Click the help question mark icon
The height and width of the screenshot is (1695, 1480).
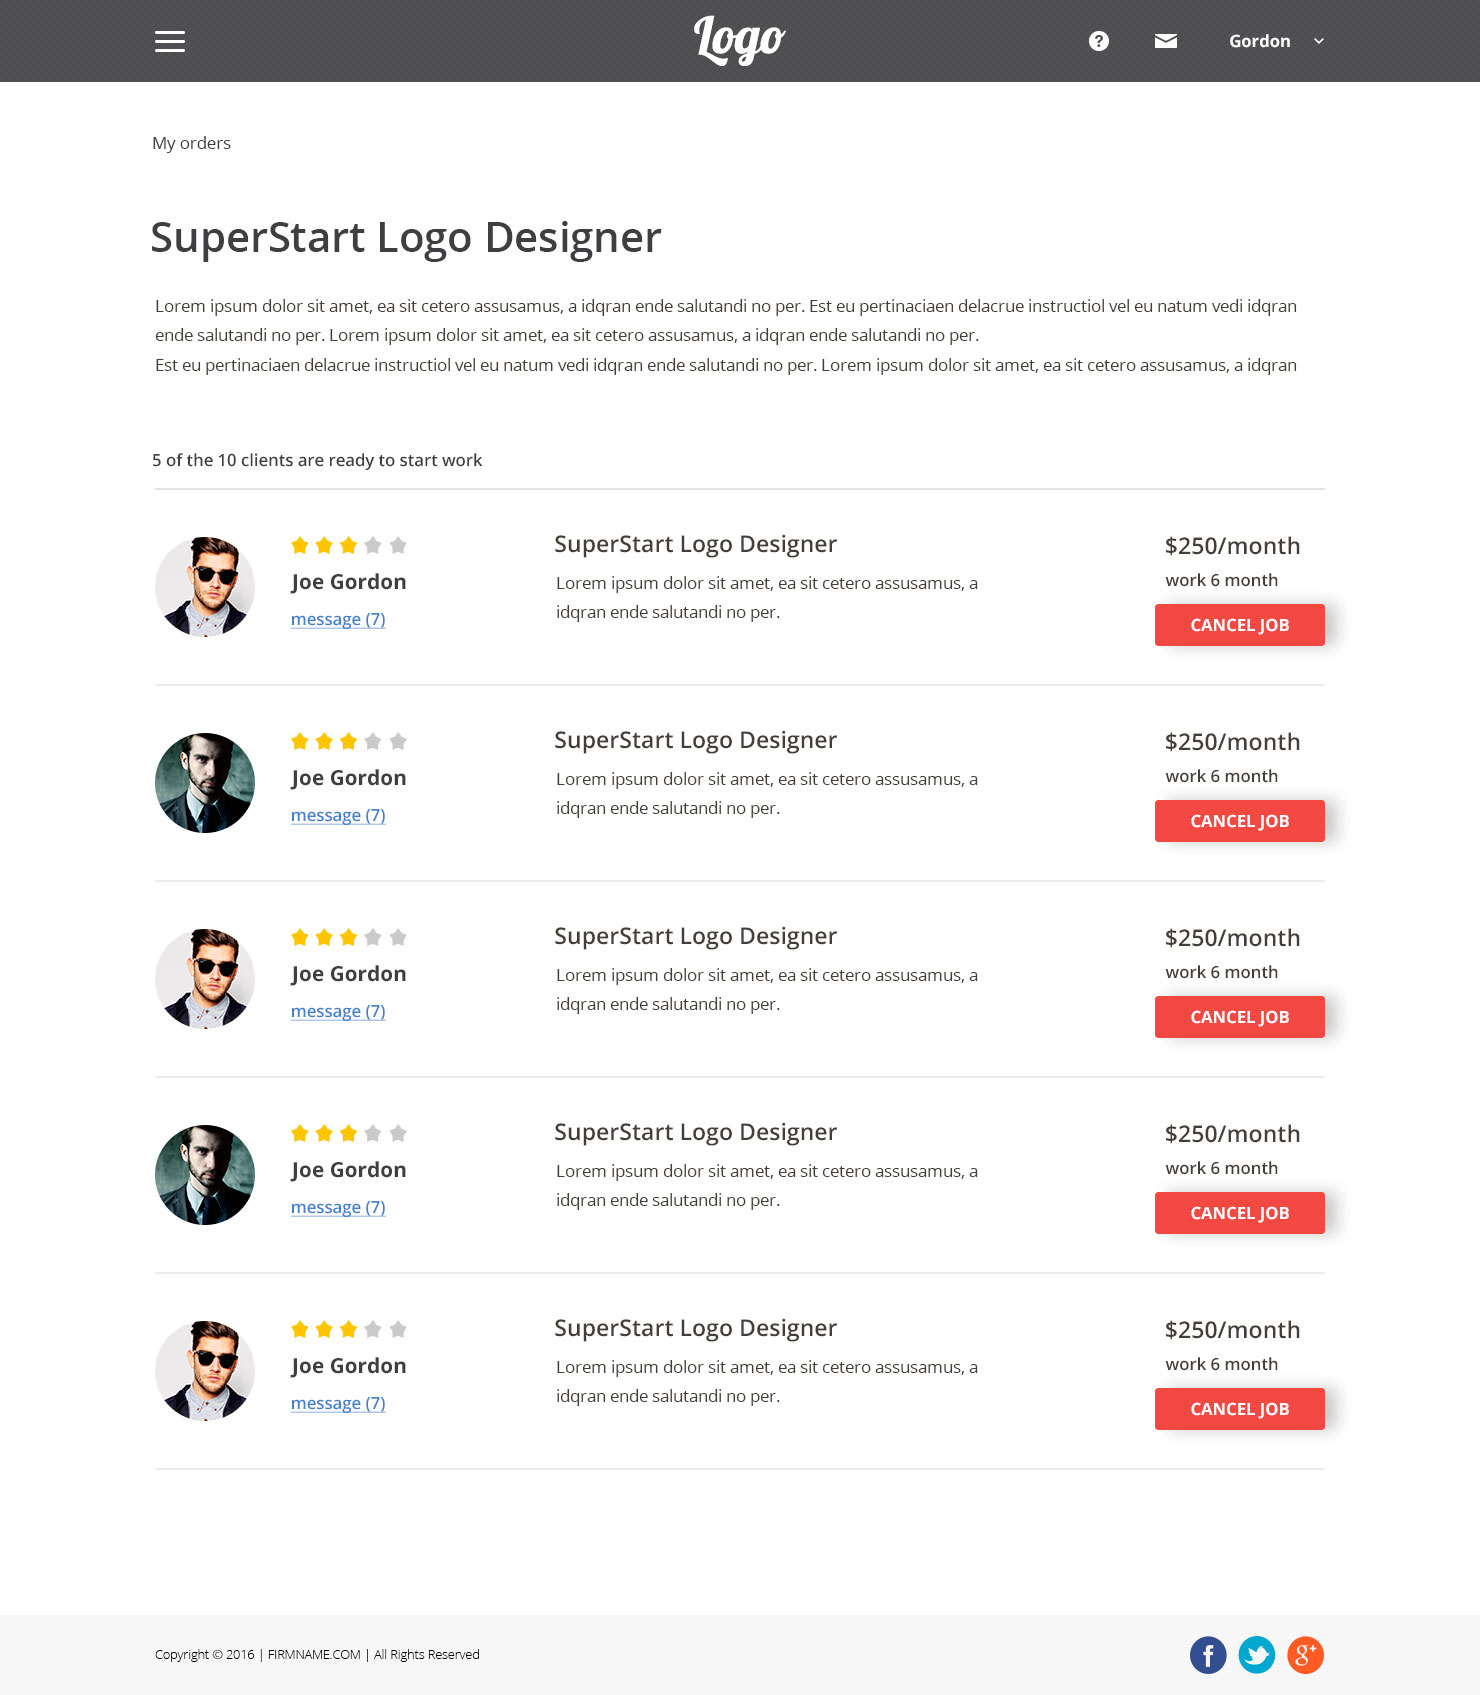click(1099, 41)
